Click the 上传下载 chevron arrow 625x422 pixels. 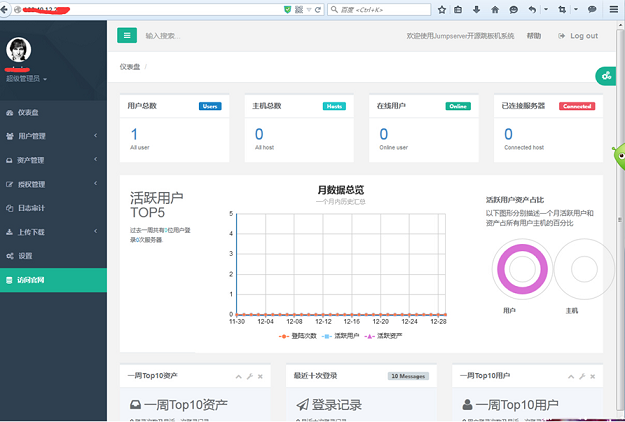pos(96,231)
